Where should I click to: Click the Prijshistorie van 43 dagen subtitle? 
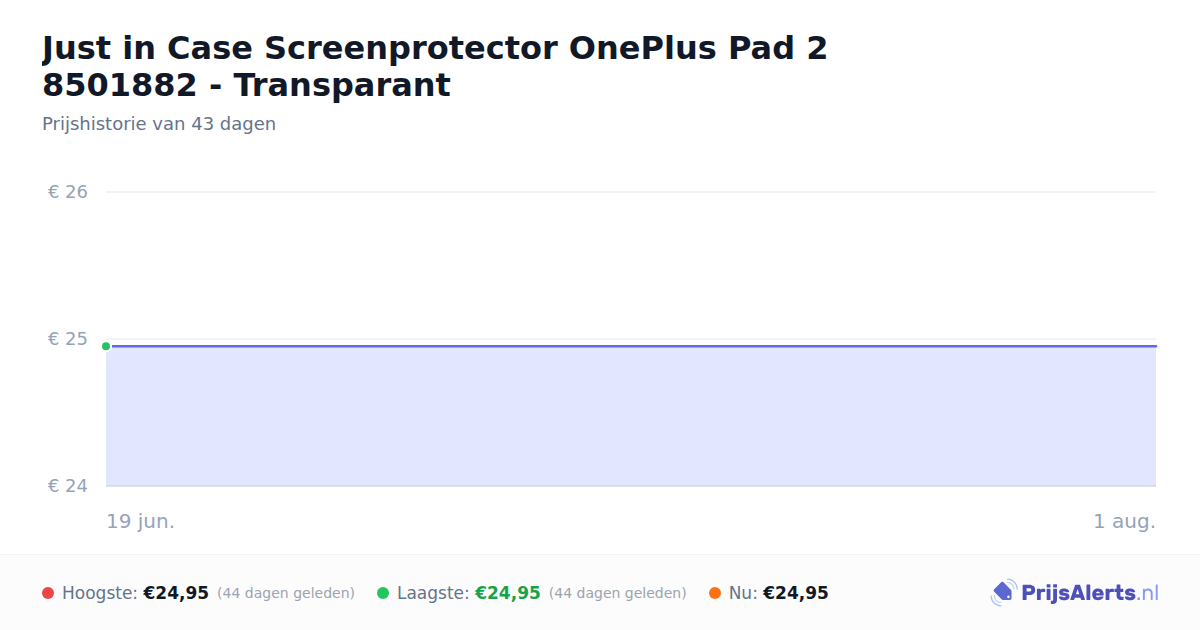point(159,124)
